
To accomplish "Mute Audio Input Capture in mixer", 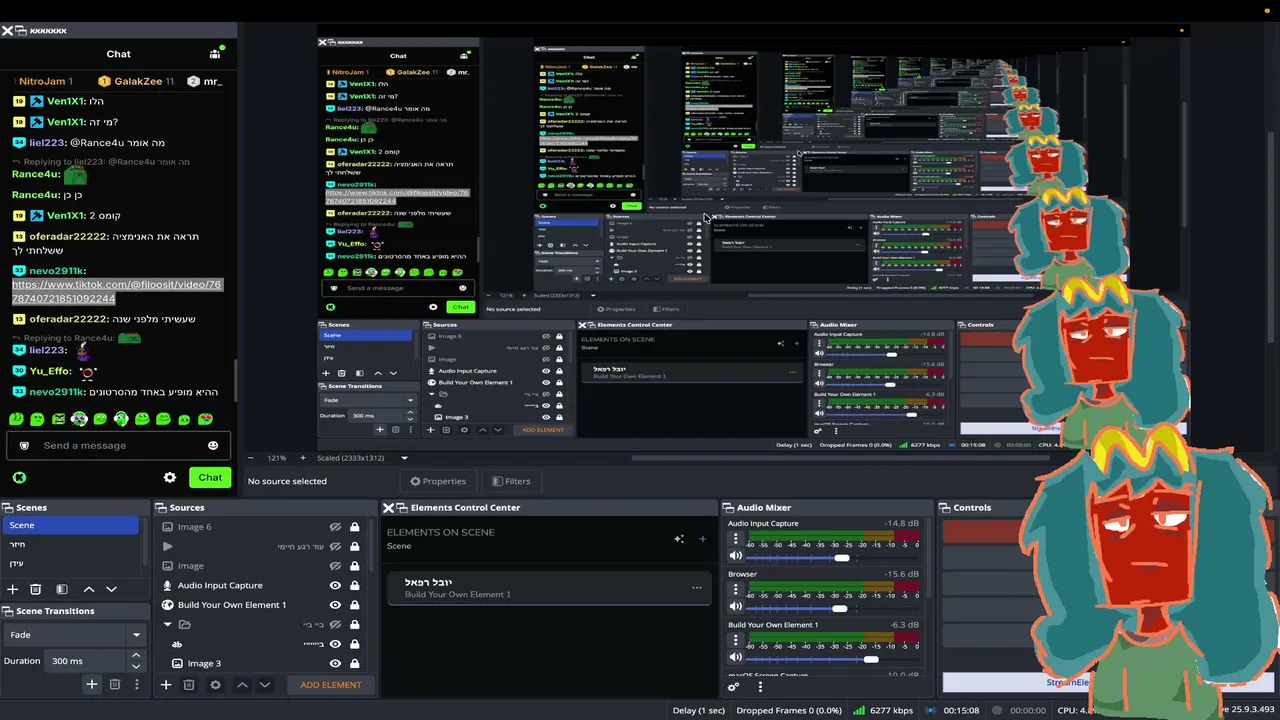I will [x=736, y=556].
